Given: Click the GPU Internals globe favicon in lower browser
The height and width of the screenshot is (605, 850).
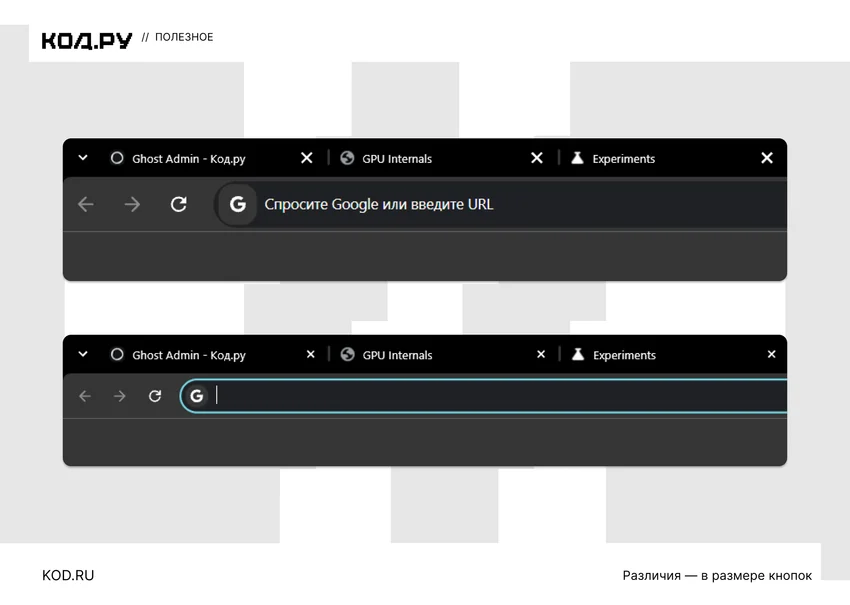Looking at the screenshot, I should [347, 354].
